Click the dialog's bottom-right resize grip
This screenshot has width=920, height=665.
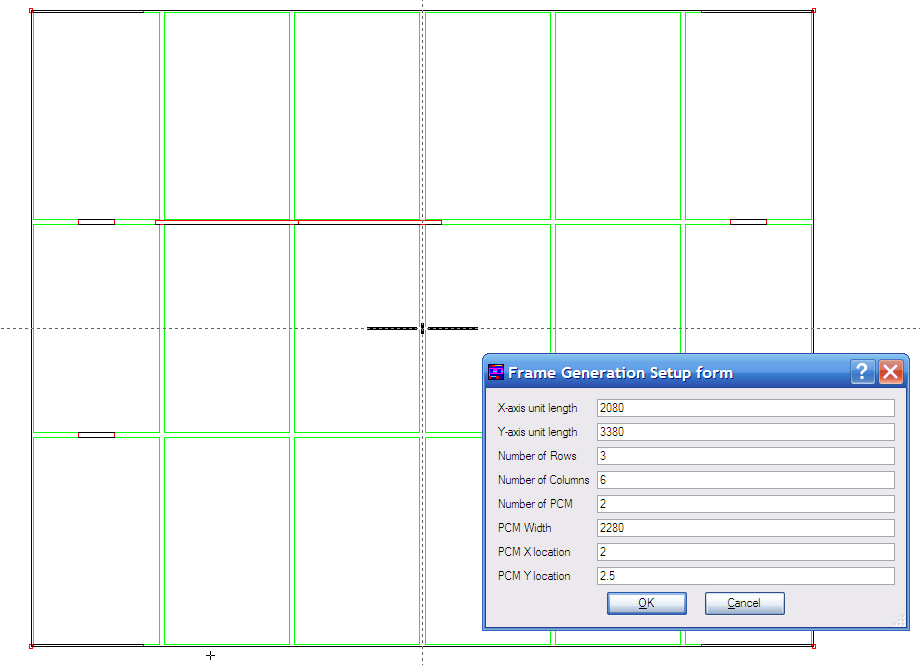tap(901, 622)
